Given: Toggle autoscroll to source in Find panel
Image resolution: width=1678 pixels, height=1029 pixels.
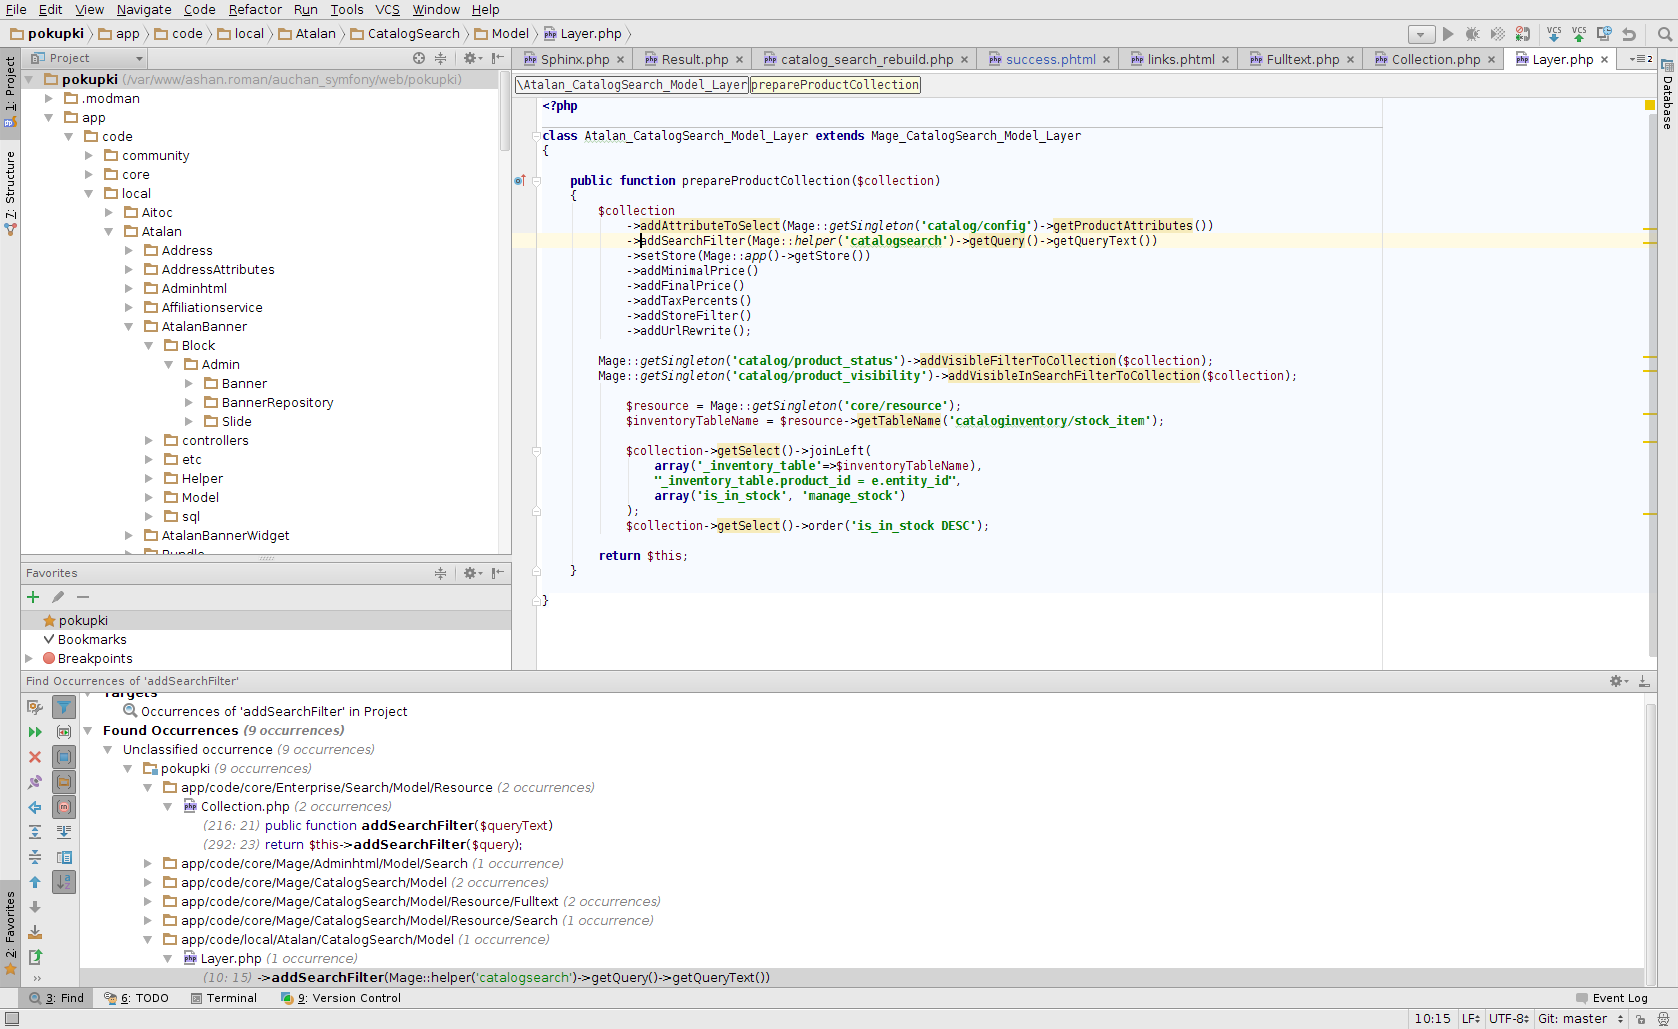Looking at the screenshot, I should (x=64, y=832).
